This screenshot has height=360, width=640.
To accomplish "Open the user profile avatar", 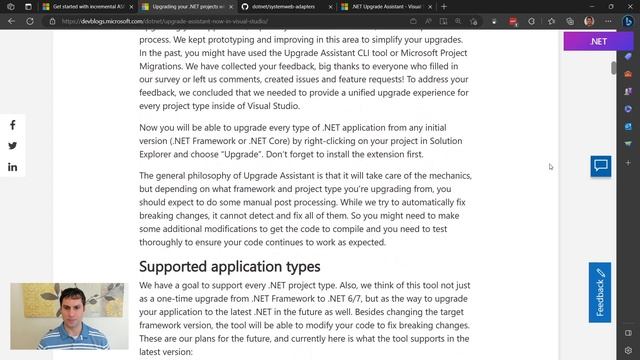I will [x=589, y=21].
